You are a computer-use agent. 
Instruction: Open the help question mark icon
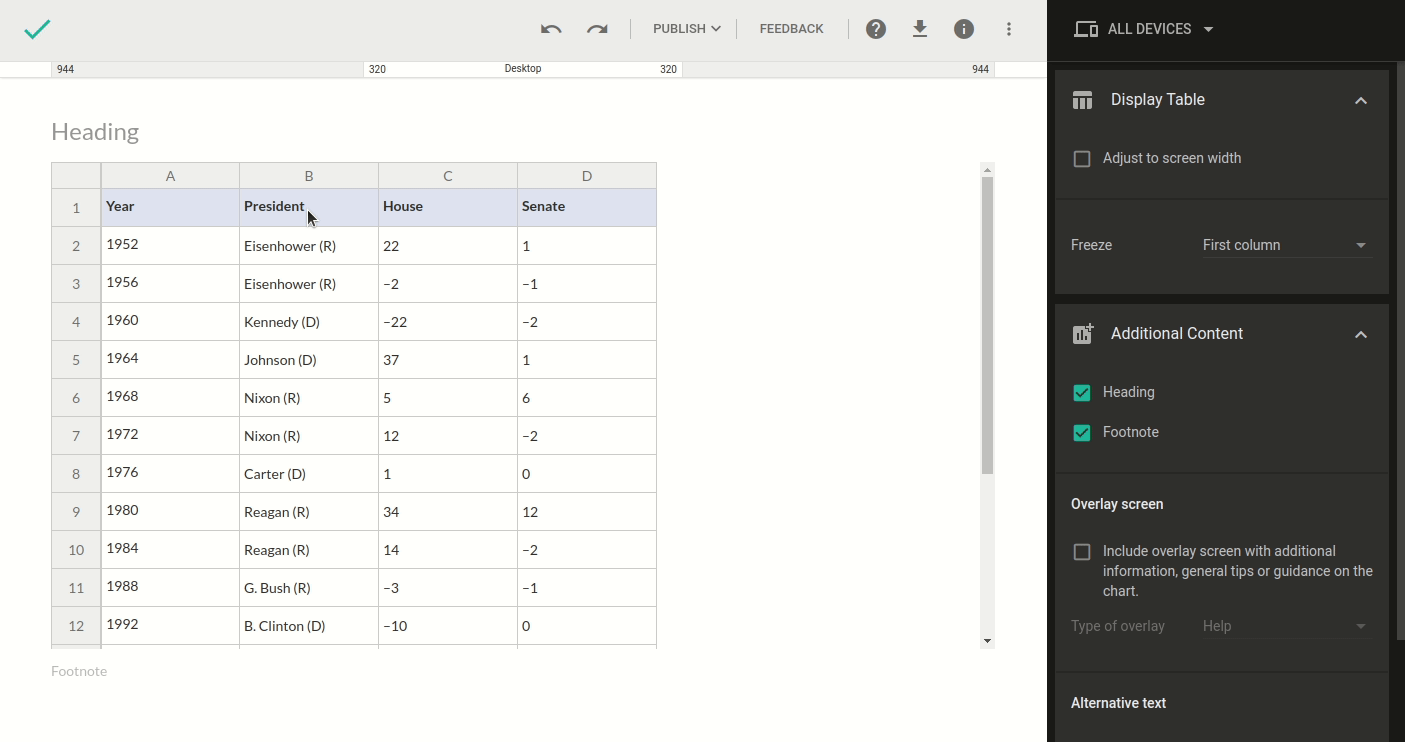tap(875, 28)
